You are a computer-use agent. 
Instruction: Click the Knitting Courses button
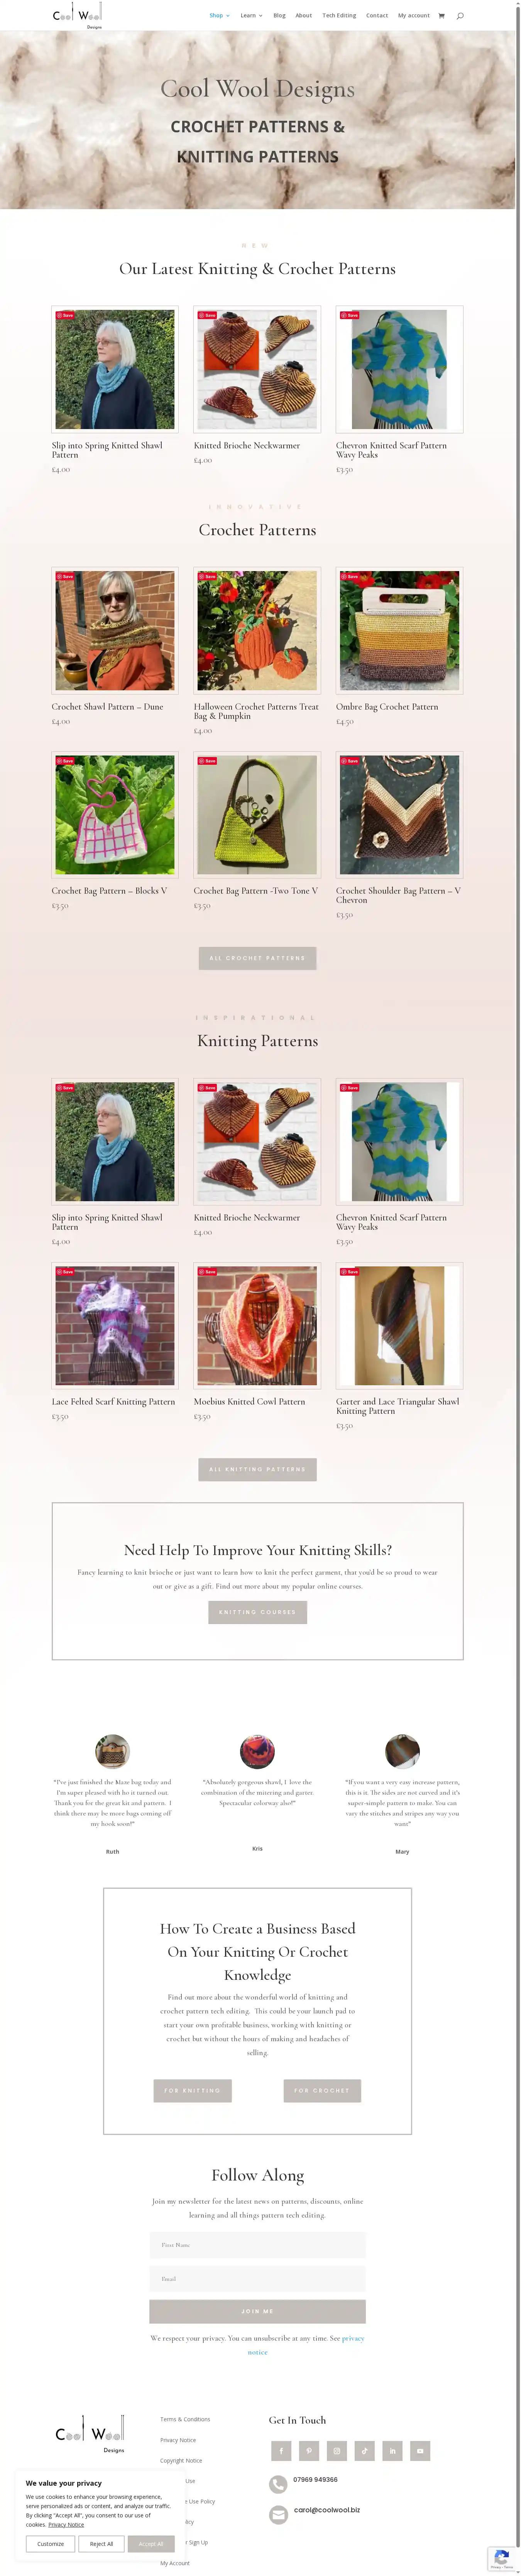pos(257,1612)
